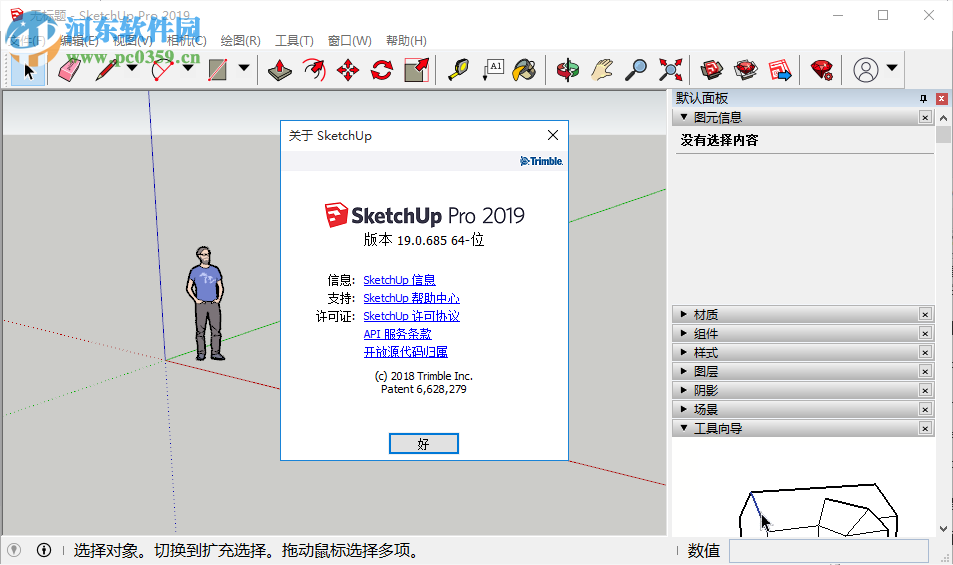Screen dimensions: 953x565
Task: Click the tray scrollbar down arrow
Action: (x=943, y=529)
